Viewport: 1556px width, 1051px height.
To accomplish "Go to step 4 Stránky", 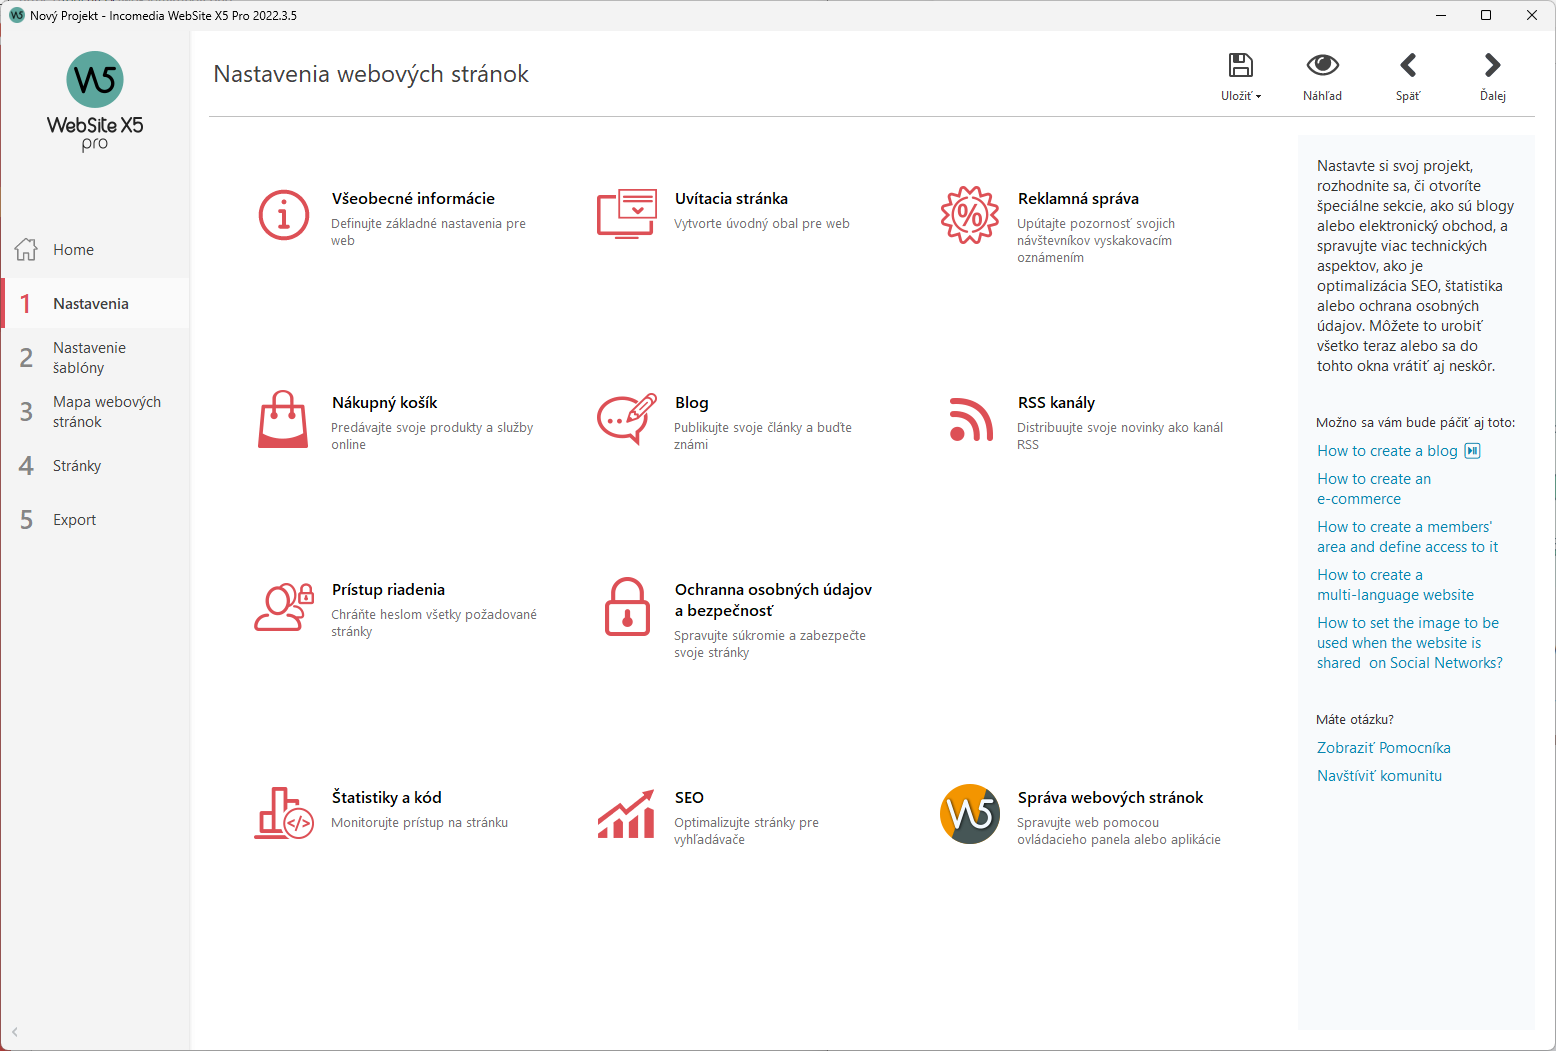I will tap(95, 466).
